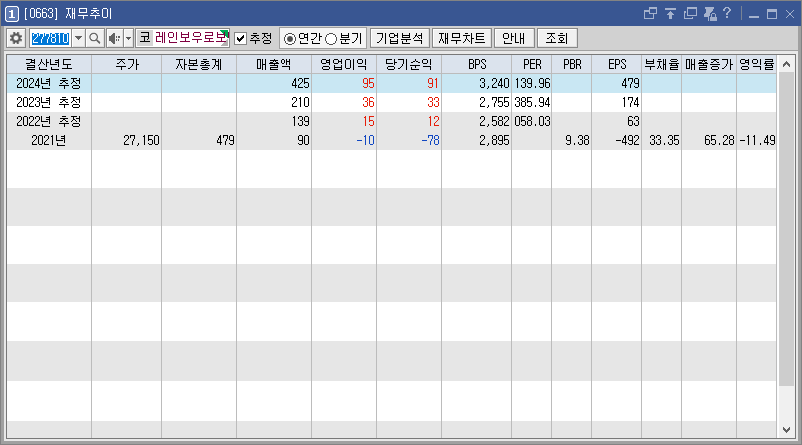Click the BPS column header
This screenshot has height=445, width=802.
pos(477,64)
